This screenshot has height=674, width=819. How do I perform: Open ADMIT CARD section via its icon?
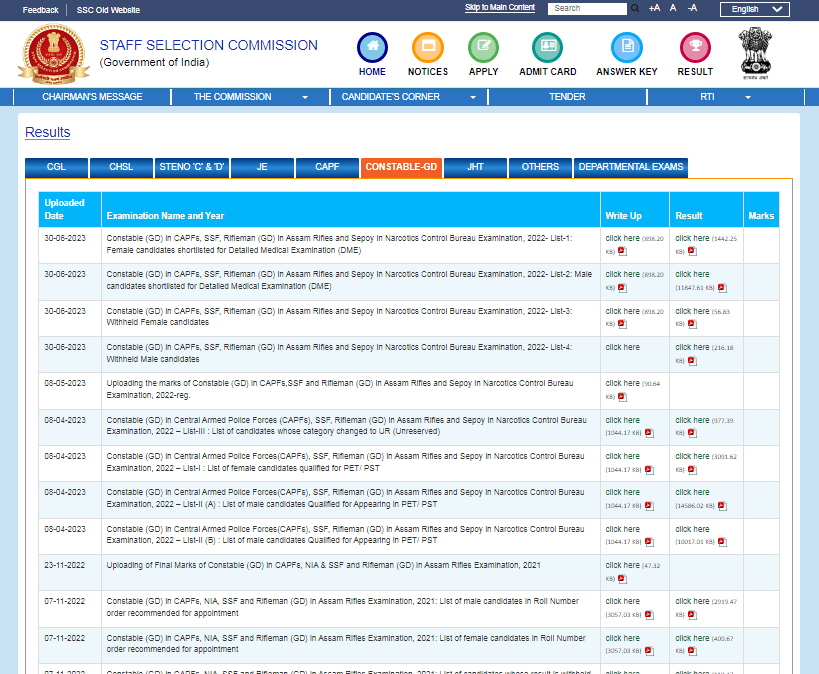pyautogui.click(x=546, y=46)
